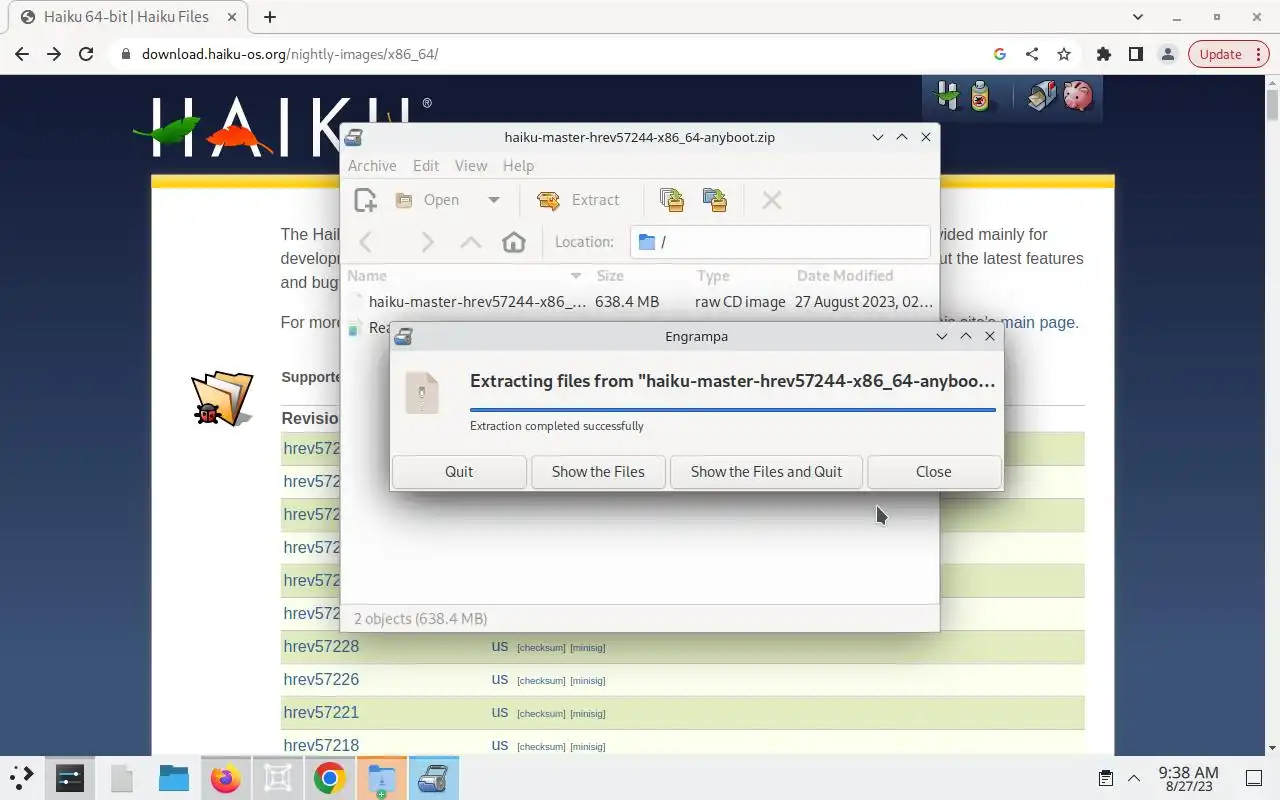Open the browser extensions puzzle icon
1280x800 pixels.
pos(1104,54)
